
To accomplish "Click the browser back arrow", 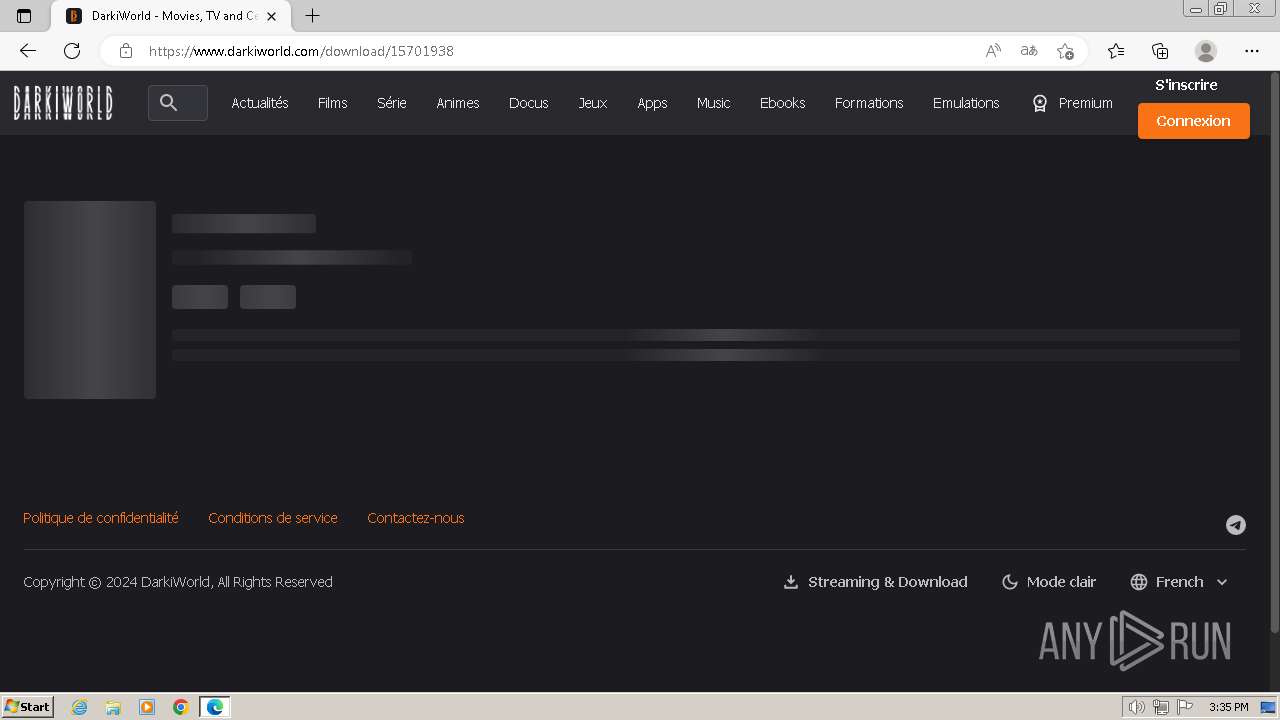I will click(28, 51).
